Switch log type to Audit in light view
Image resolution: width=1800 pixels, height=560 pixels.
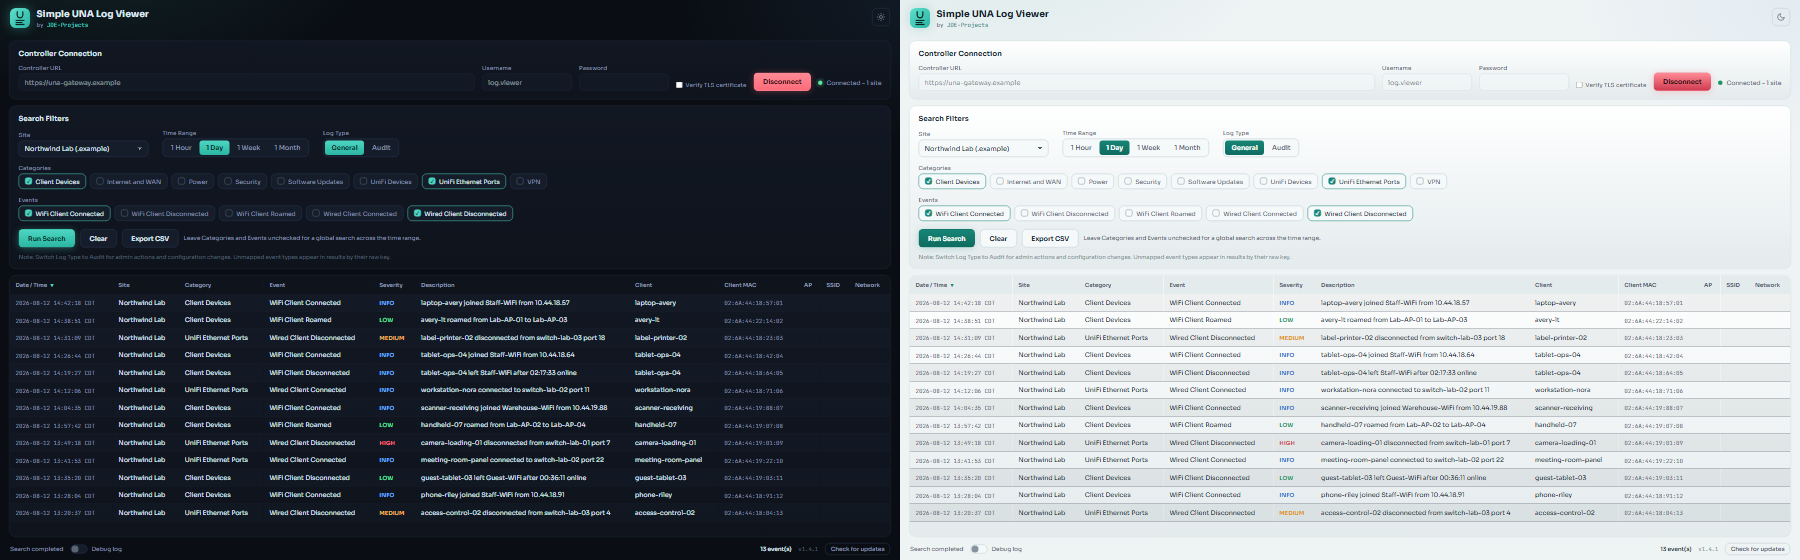[x=1281, y=148]
